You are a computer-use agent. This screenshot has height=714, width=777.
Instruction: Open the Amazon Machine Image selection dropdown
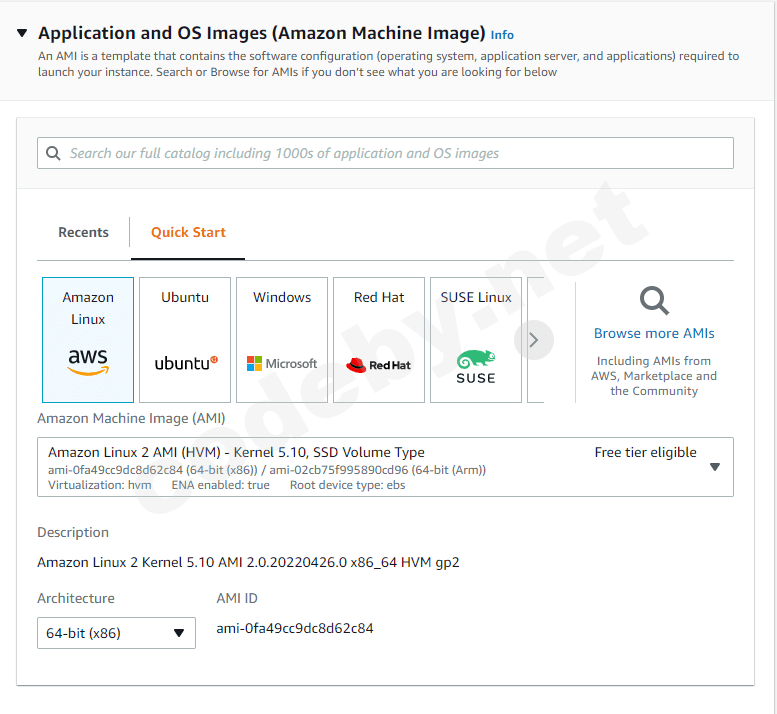pyautogui.click(x=385, y=467)
